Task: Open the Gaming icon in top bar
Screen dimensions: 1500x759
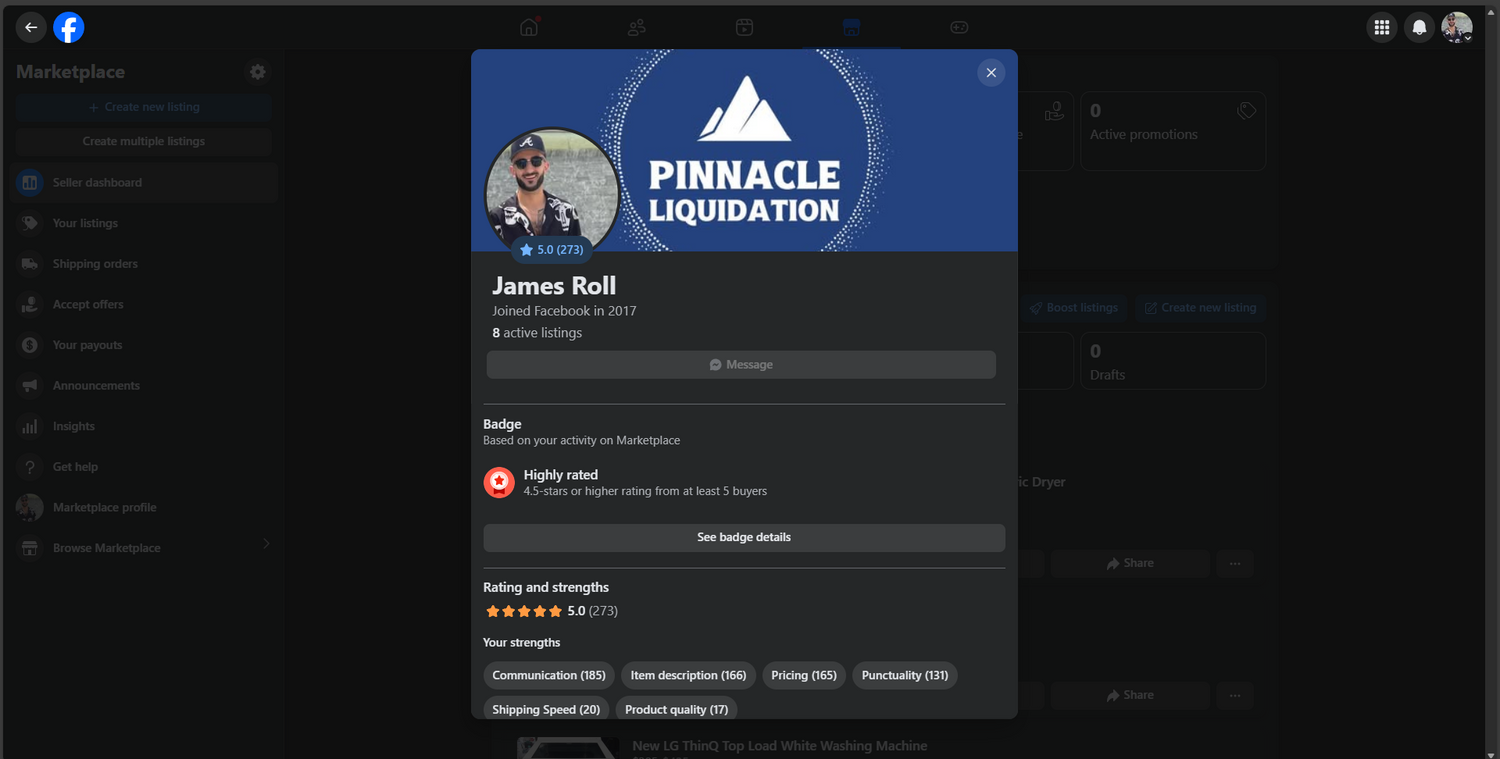Action: [x=959, y=27]
